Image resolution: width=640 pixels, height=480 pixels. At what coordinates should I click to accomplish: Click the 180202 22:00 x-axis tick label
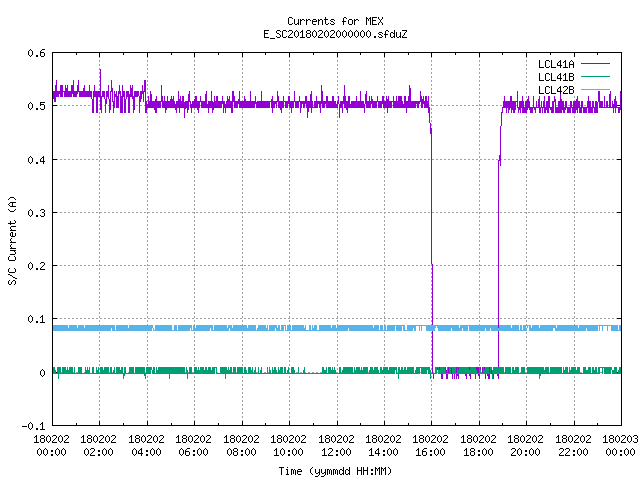tap(573, 446)
